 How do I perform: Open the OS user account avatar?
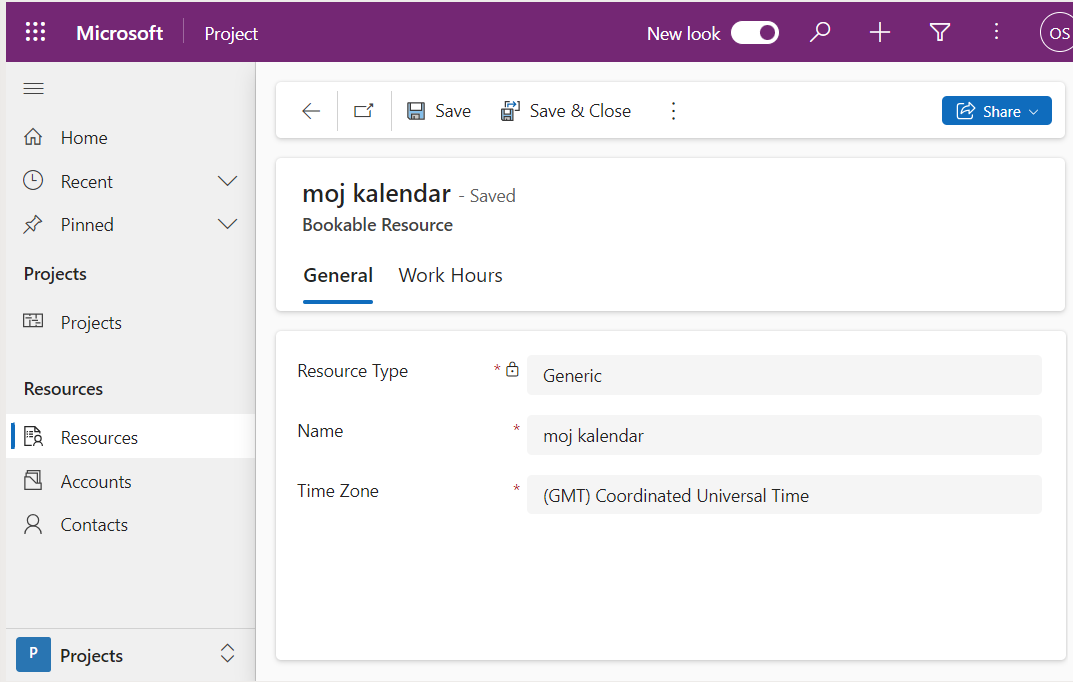coord(1056,33)
